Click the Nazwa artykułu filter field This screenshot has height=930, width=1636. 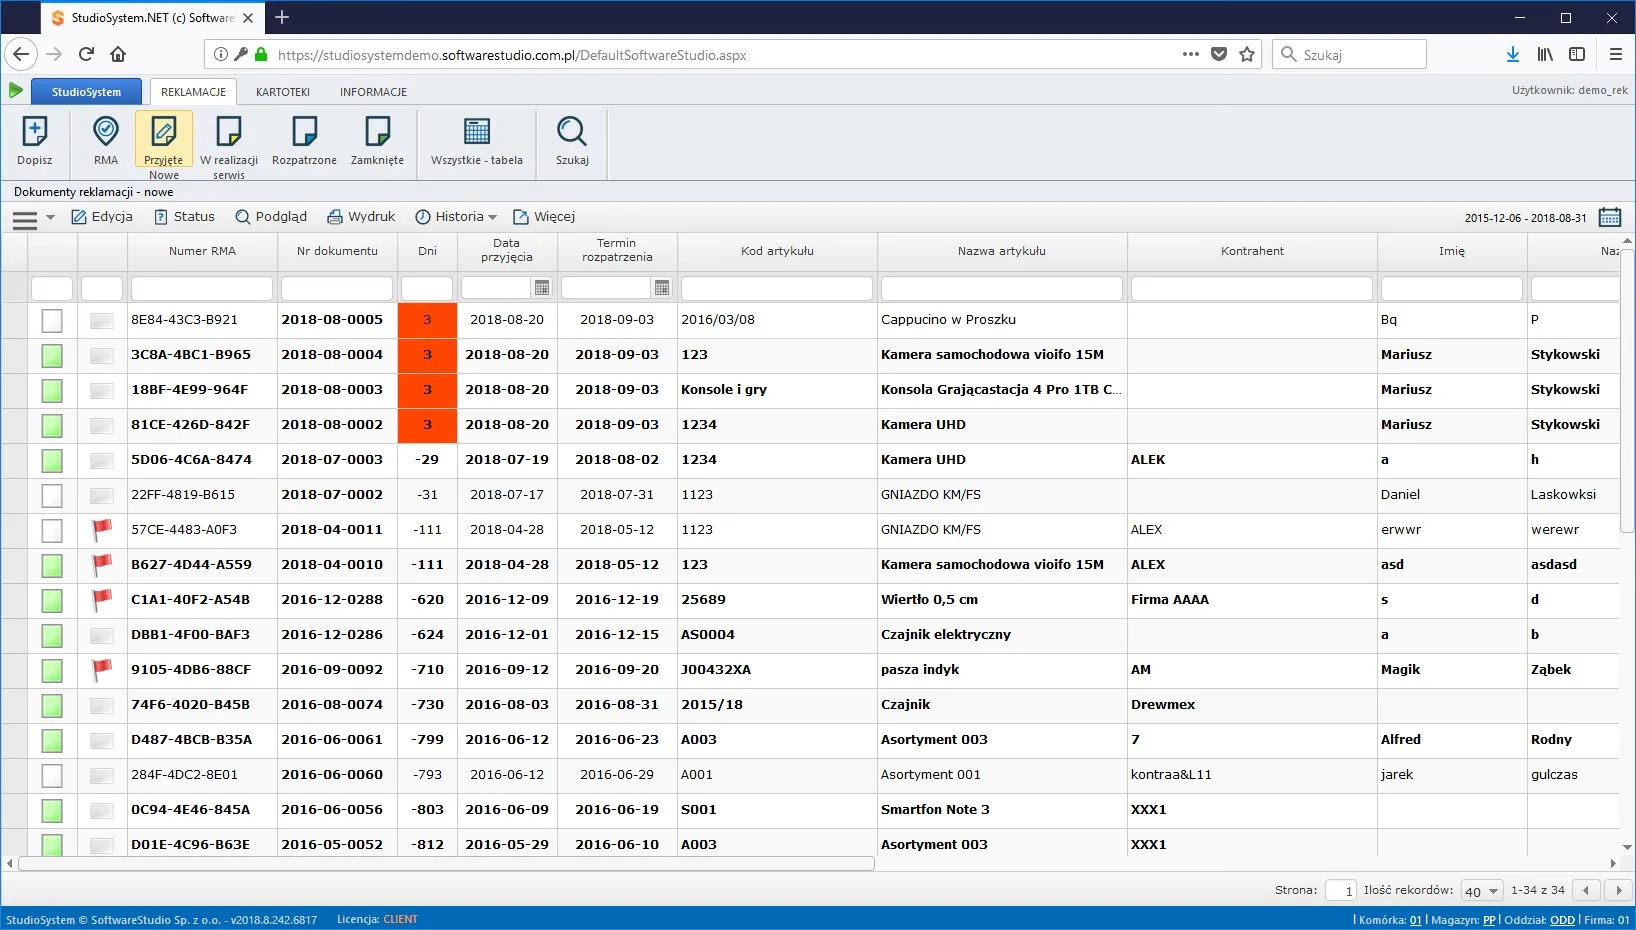pos(1002,288)
